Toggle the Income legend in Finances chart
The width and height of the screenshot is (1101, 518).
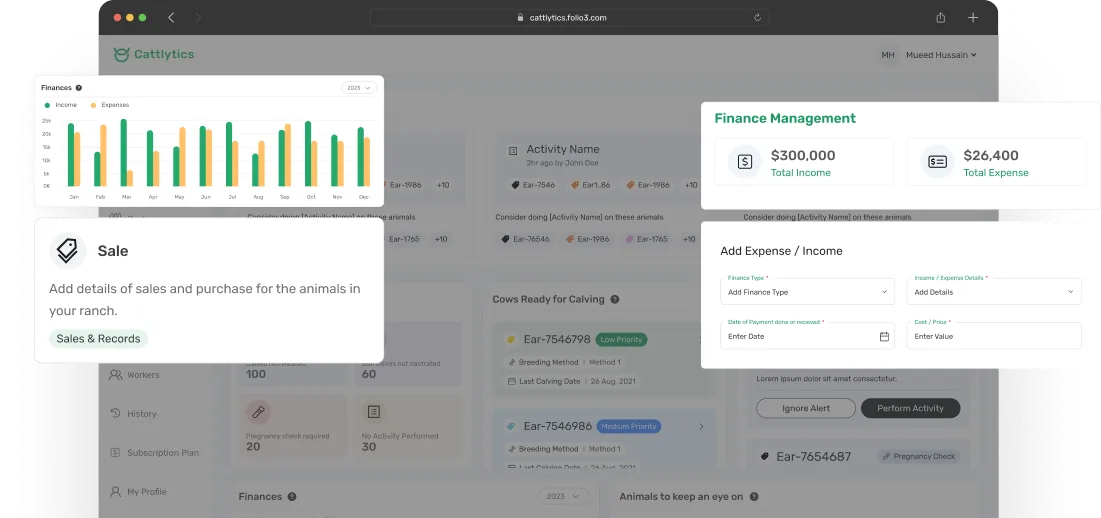coord(60,105)
